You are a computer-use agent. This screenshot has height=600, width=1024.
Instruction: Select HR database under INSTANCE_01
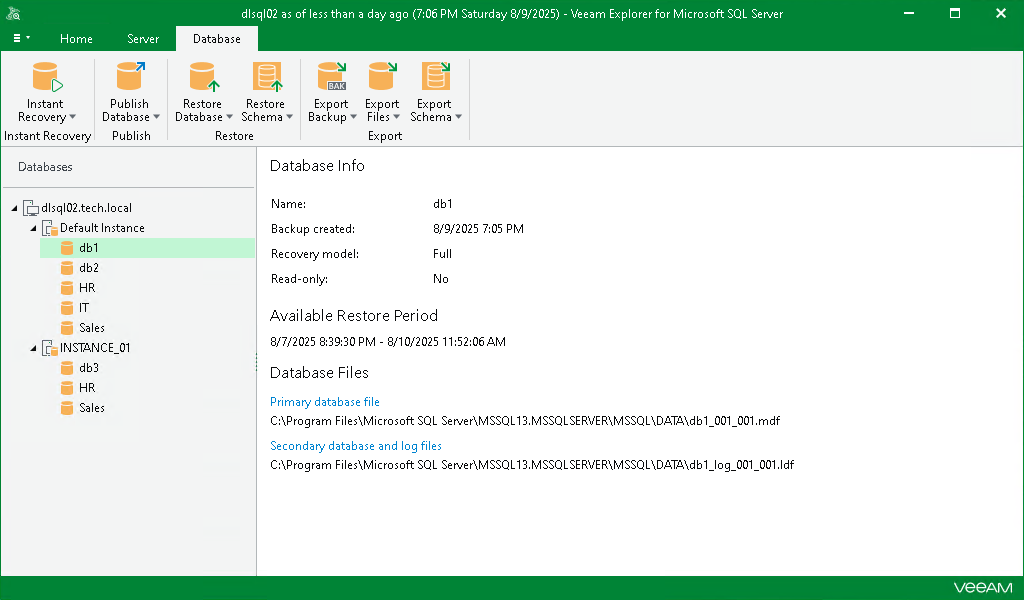87,388
